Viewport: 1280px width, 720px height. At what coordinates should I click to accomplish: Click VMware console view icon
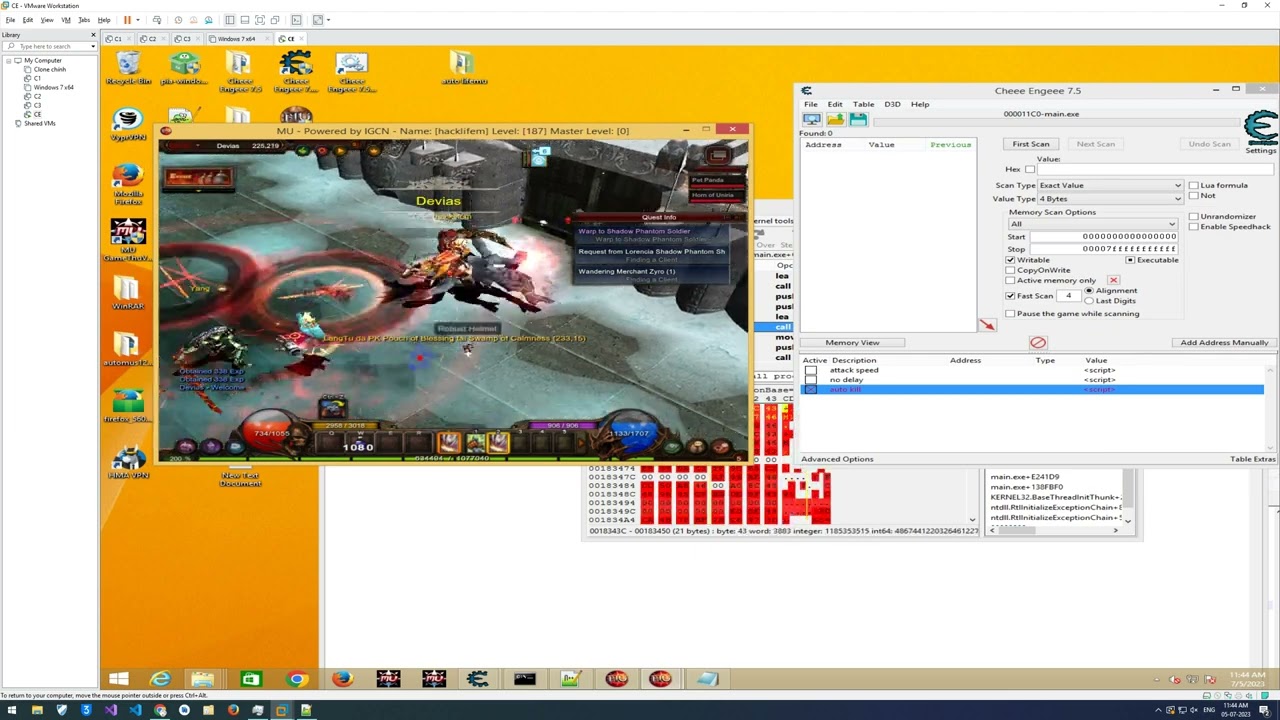coord(296,20)
